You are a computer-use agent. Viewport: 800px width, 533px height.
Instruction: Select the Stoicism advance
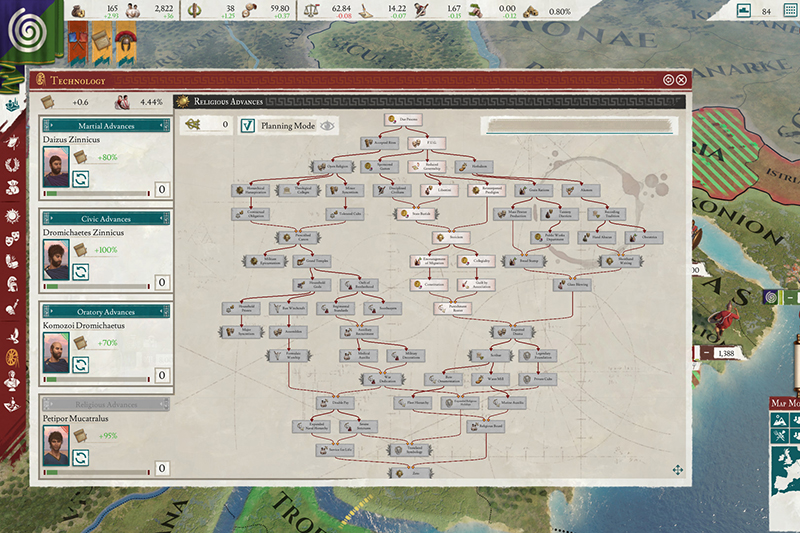451,237
